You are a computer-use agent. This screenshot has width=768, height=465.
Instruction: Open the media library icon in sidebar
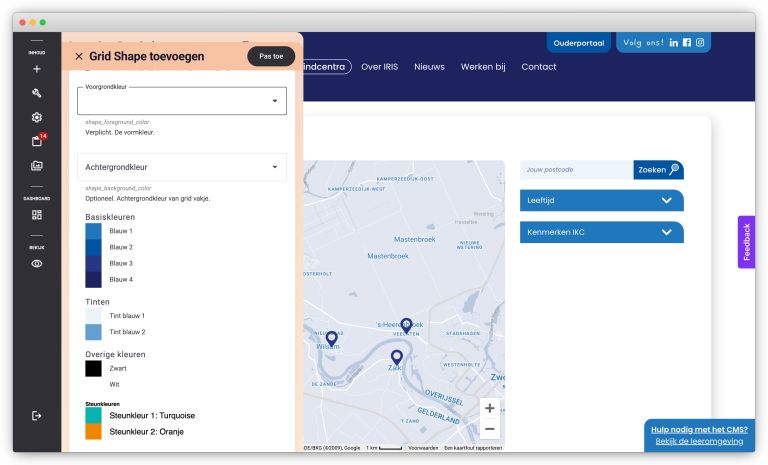(37, 166)
